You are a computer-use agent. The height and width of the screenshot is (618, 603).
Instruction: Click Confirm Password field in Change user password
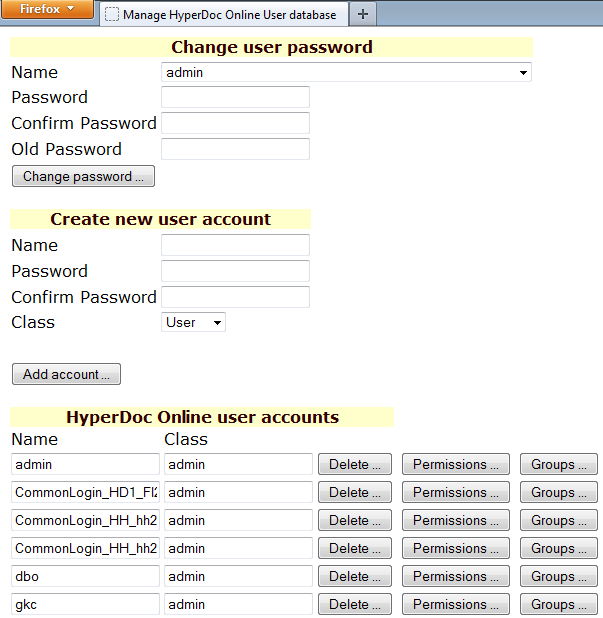[x=235, y=123]
